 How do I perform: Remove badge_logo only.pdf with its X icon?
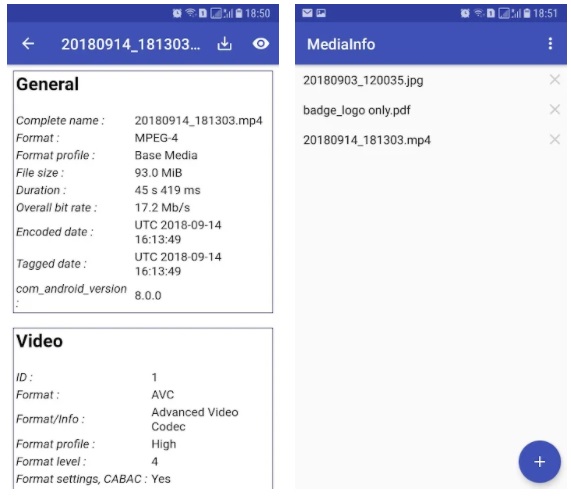click(x=555, y=109)
